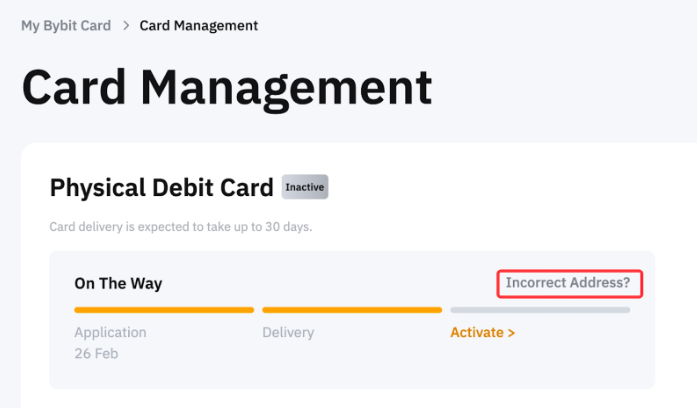Click the second orange Delivery progress segment

pyautogui.click(x=351, y=310)
